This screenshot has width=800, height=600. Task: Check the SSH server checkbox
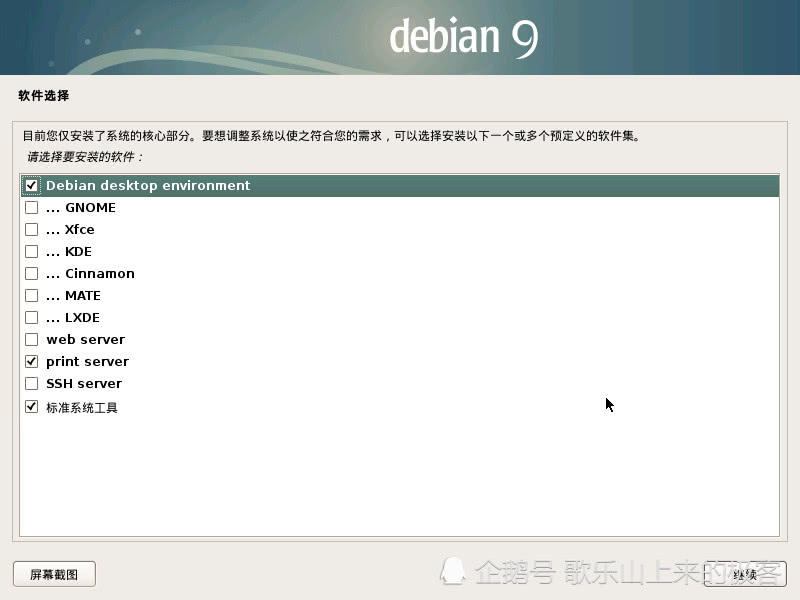pyautogui.click(x=32, y=383)
